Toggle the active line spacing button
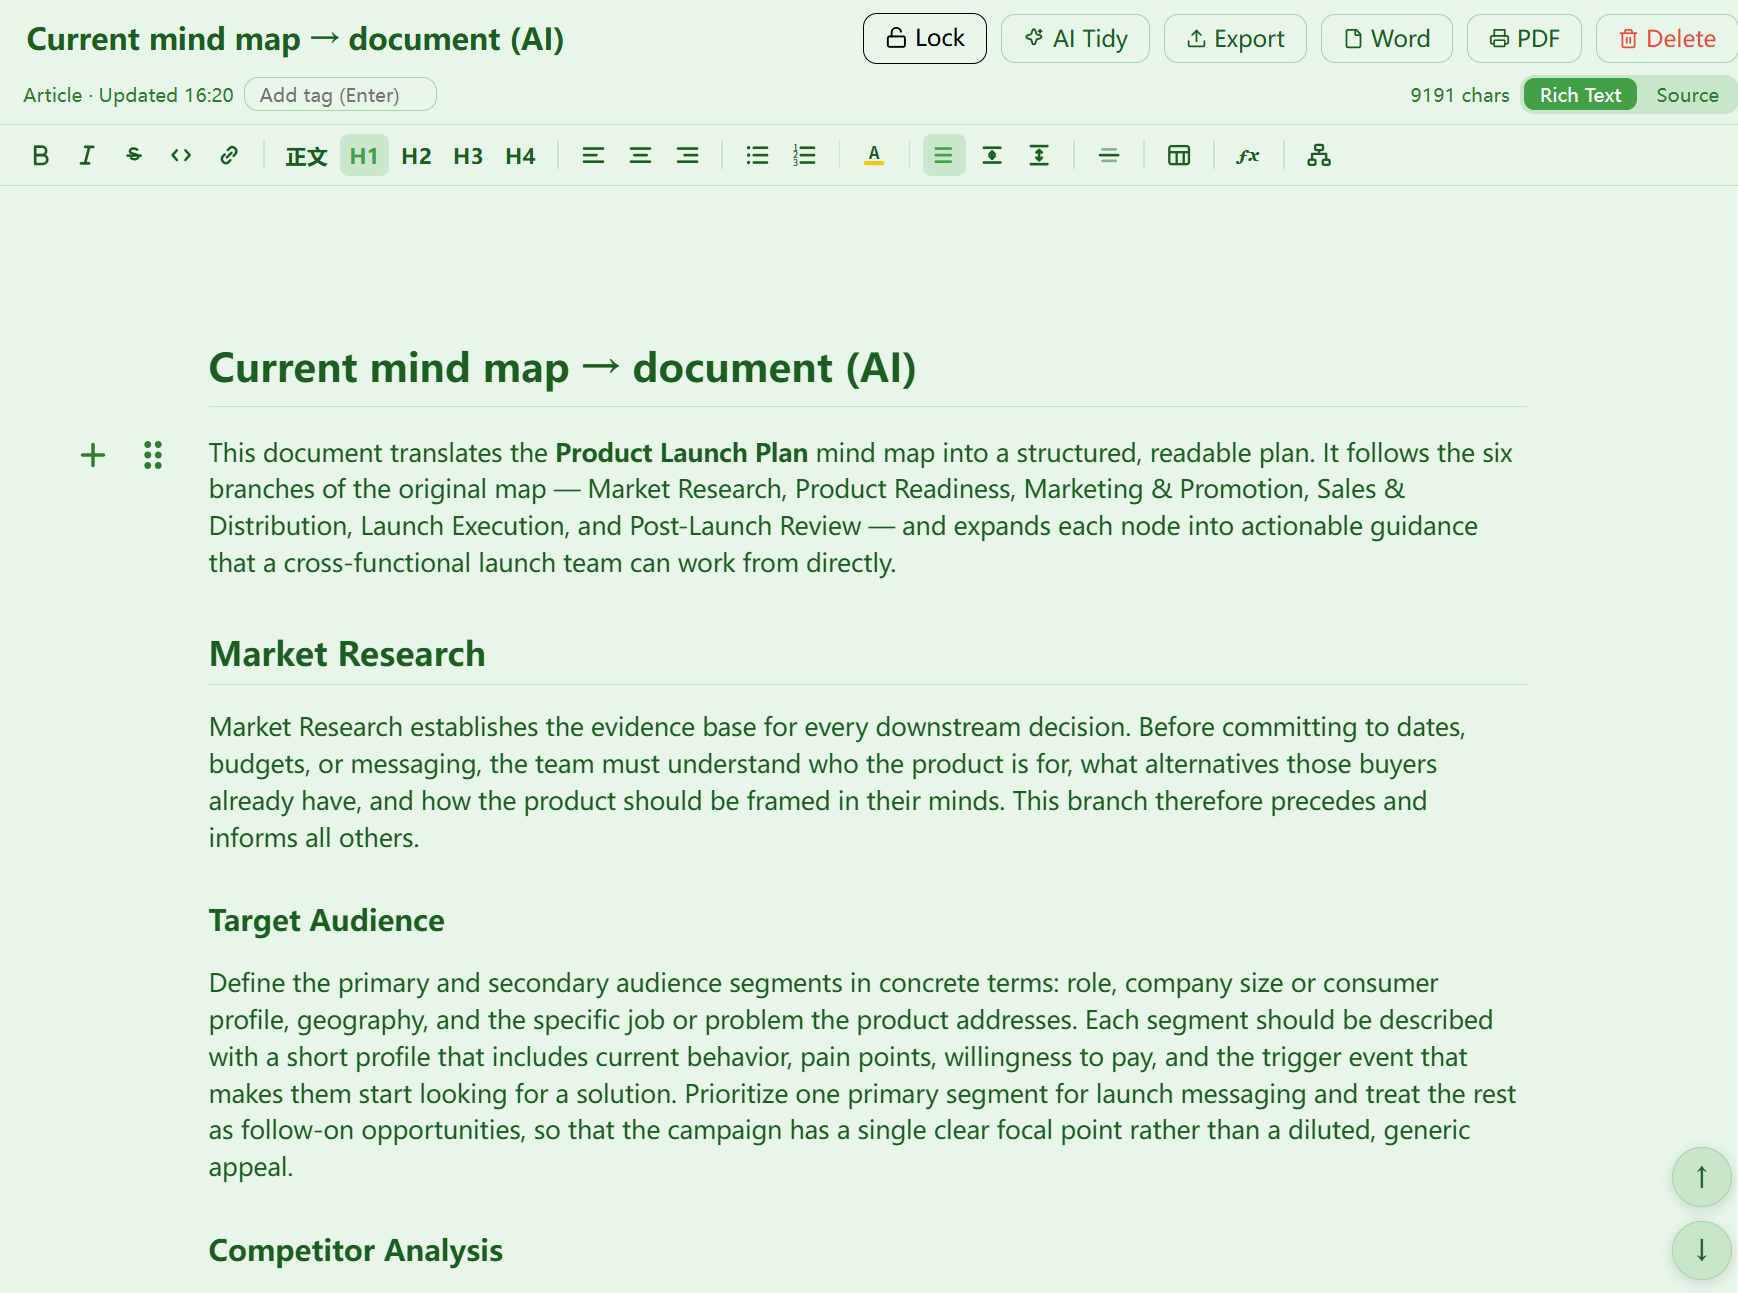1738x1293 pixels. click(x=943, y=155)
